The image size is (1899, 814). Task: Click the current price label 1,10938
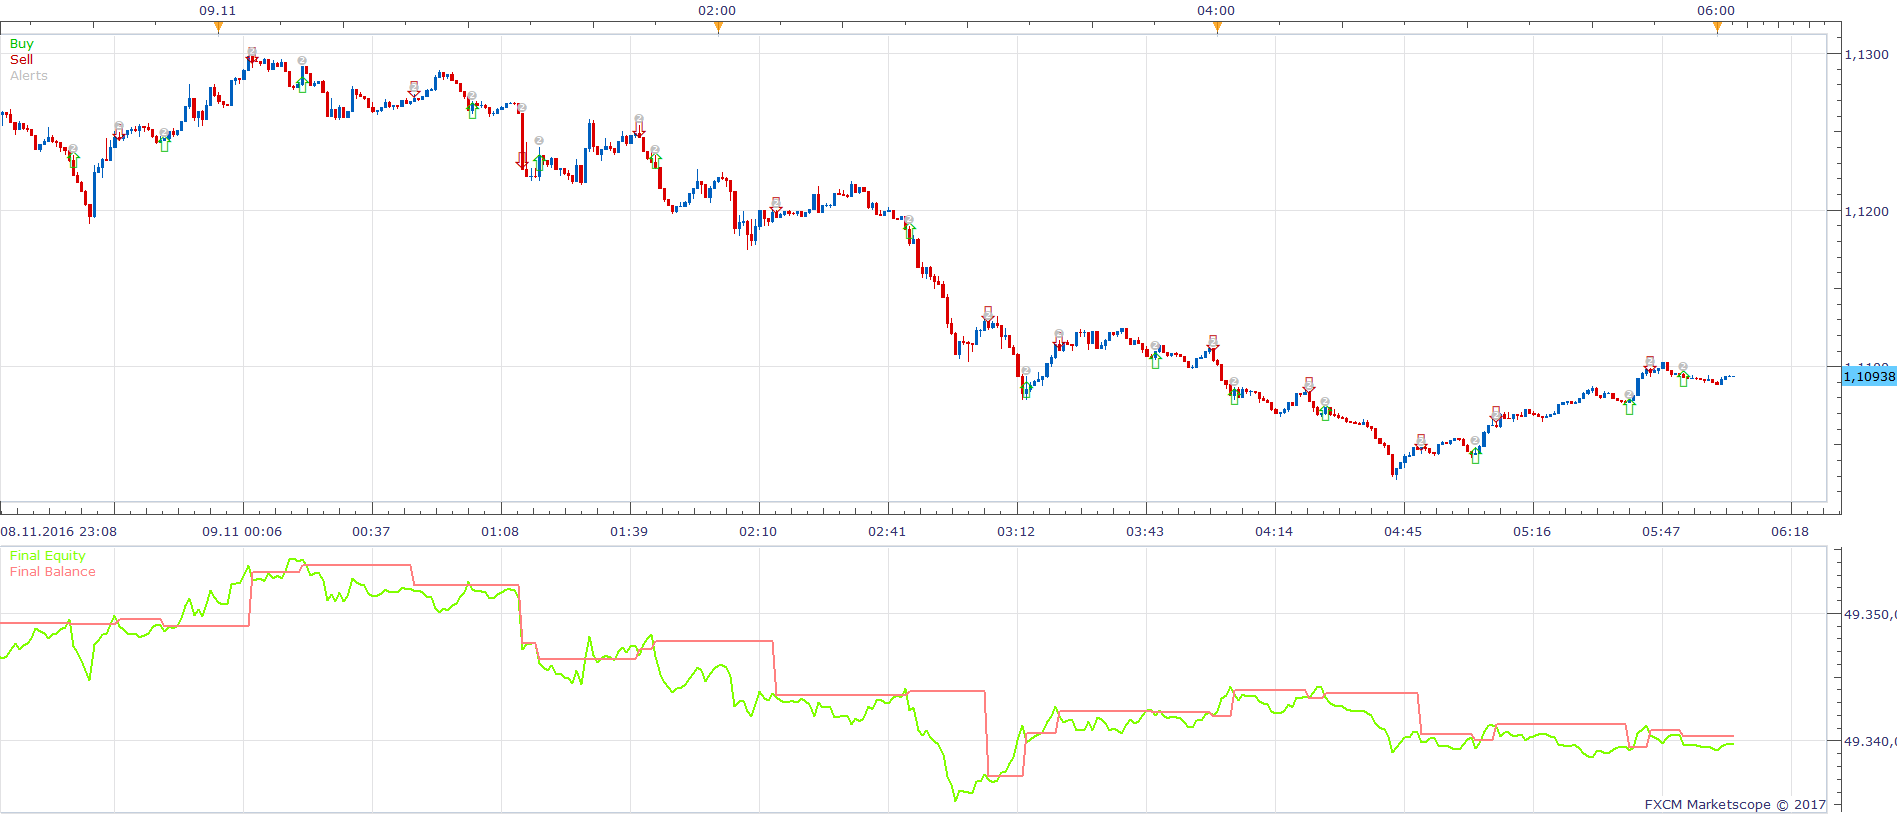tap(1869, 376)
